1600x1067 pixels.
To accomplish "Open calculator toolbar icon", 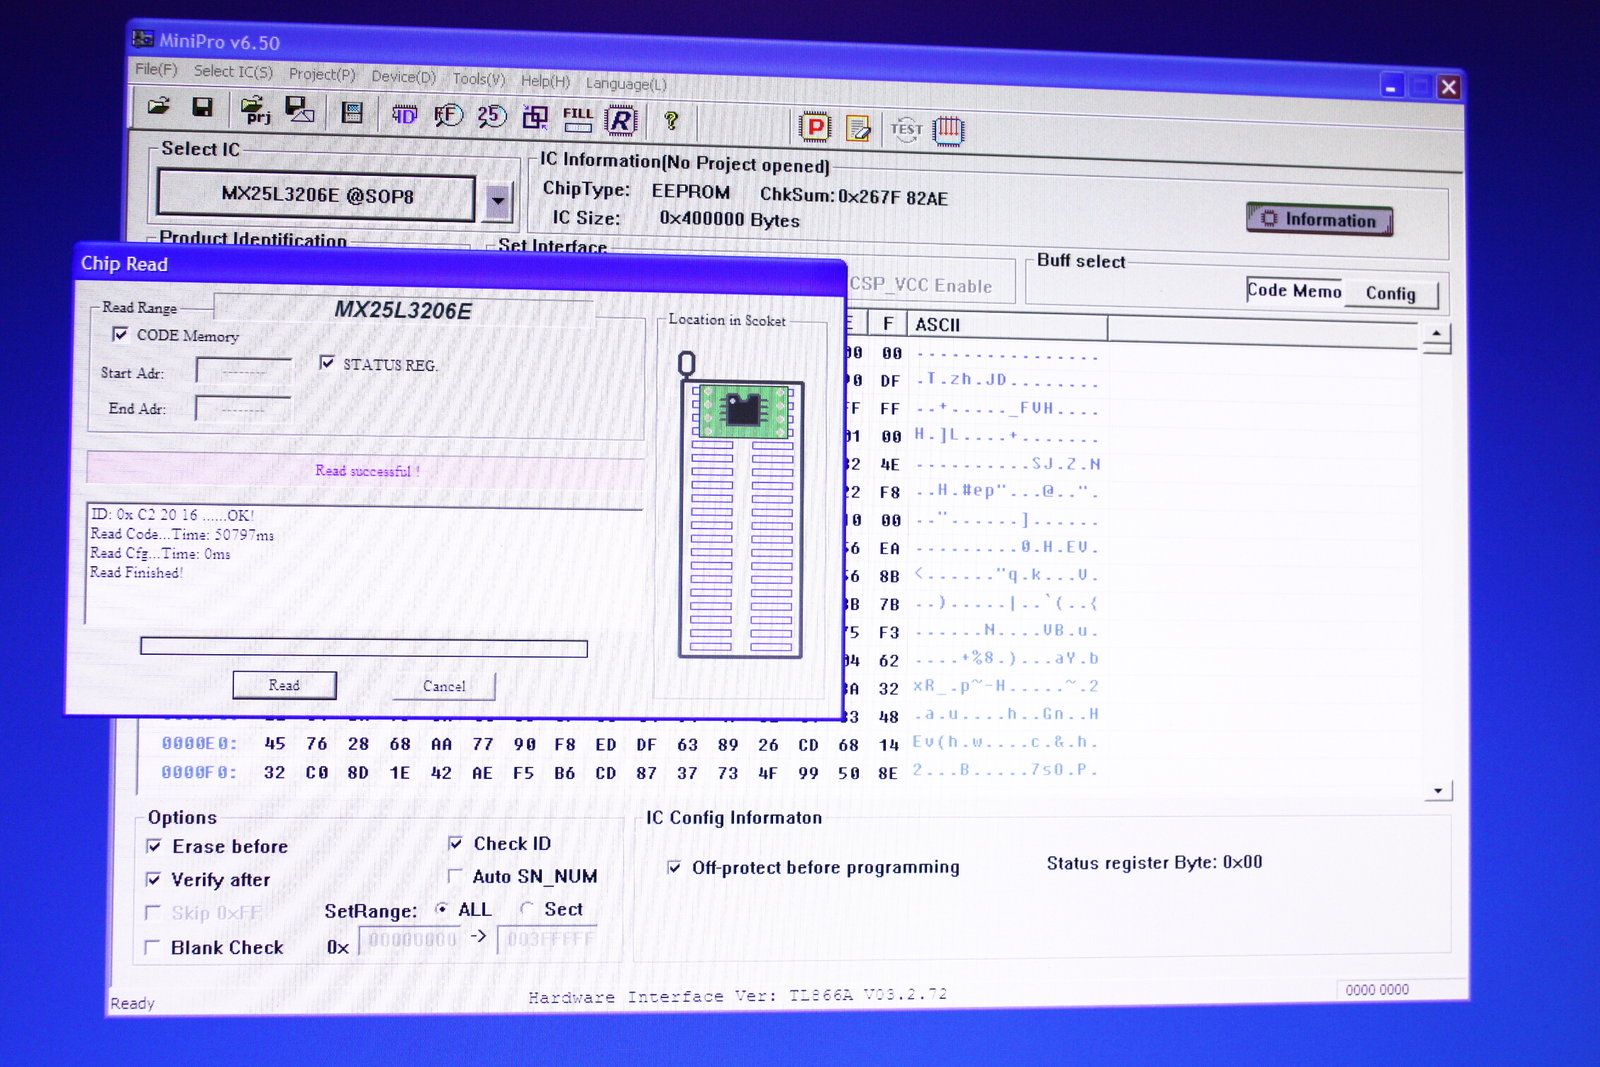I will (352, 112).
